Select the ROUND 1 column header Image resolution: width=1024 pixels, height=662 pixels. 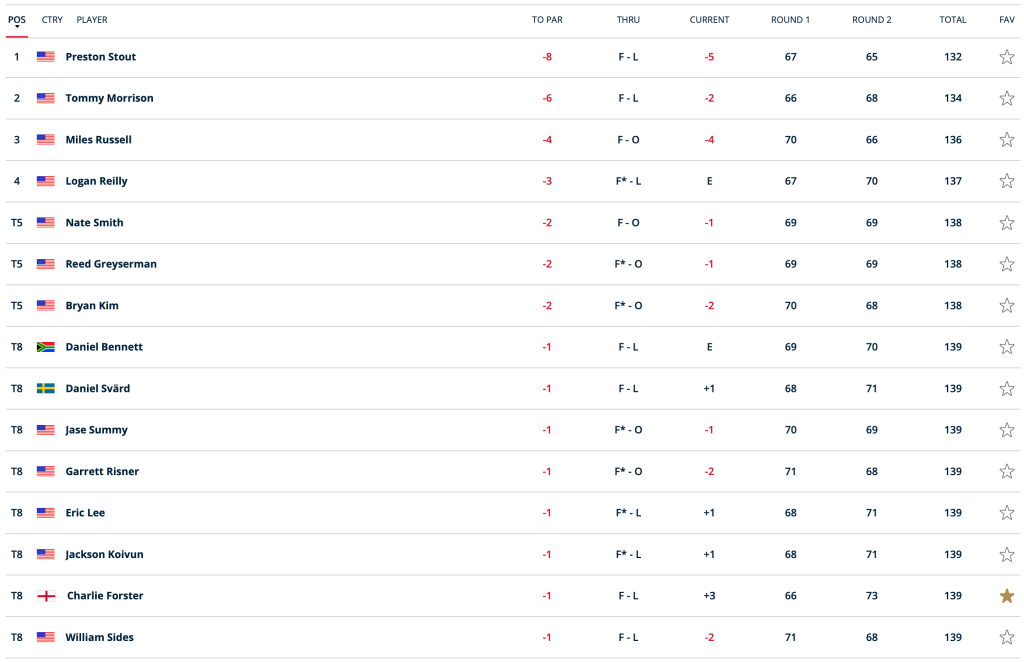[790, 20]
